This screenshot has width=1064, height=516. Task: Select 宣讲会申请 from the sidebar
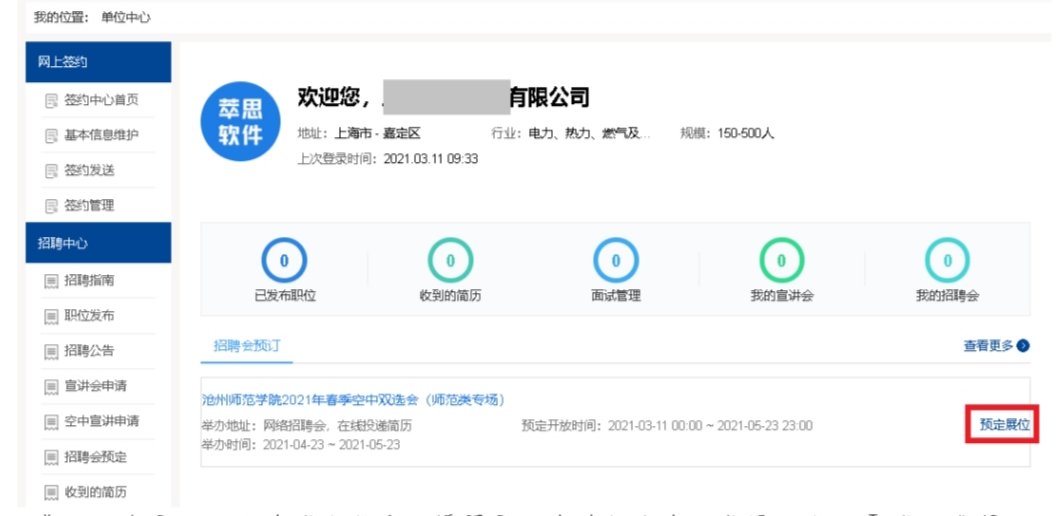point(95,386)
